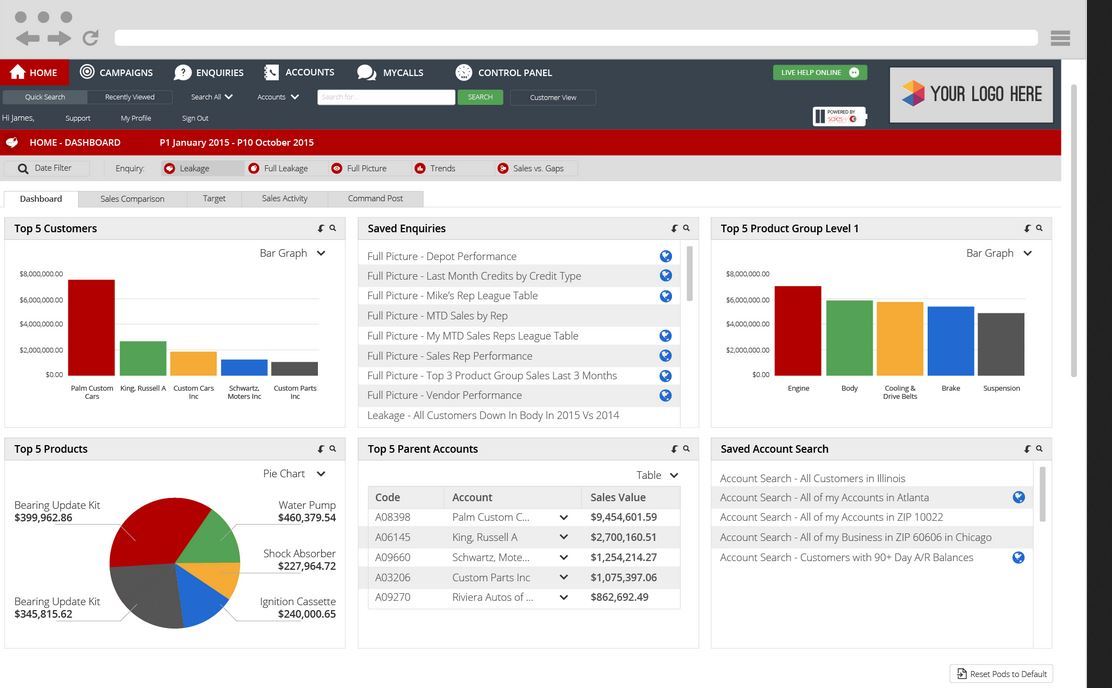Switch to the Command Post tab
The image size is (1112, 688).
pyautogui.click(x=375, y=198)
